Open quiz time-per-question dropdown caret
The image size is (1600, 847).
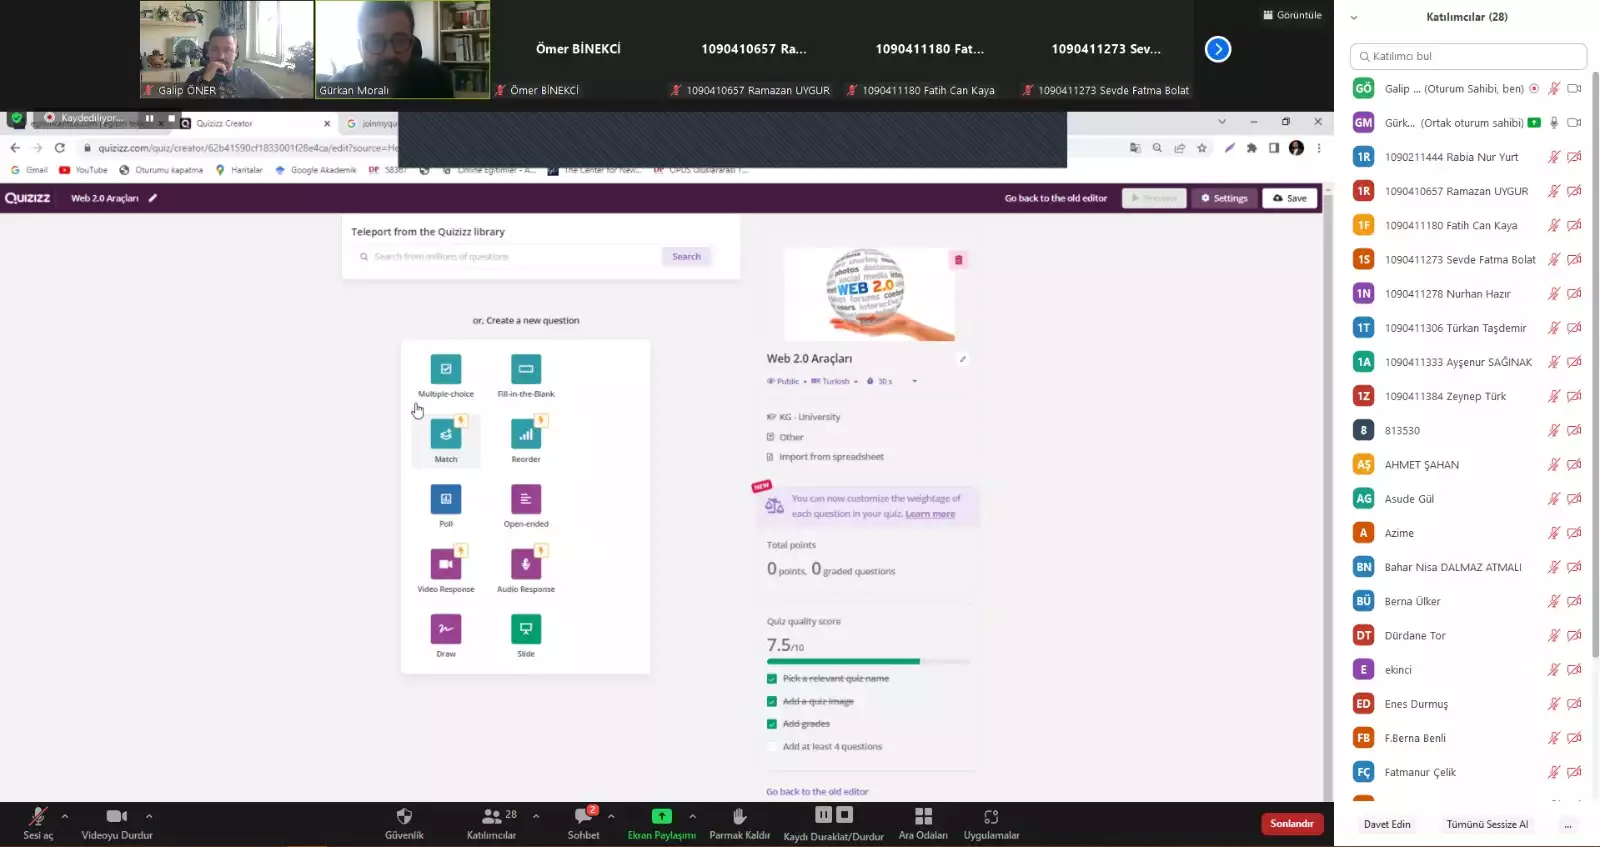[914, 381]
